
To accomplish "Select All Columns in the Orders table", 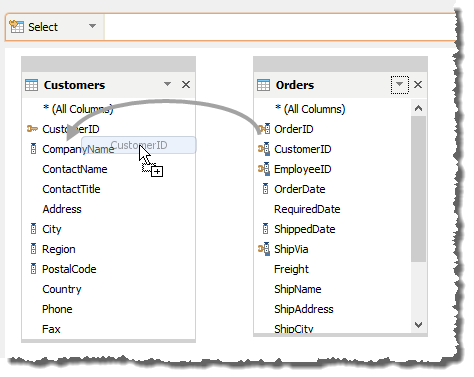I will (x=310, y=109).
